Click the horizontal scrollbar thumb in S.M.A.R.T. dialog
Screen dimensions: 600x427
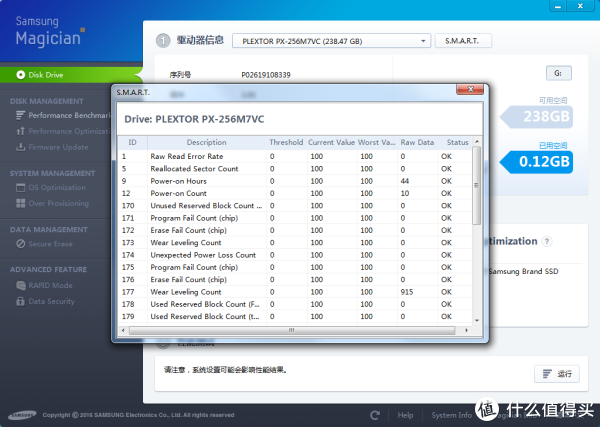click(292, 330)
